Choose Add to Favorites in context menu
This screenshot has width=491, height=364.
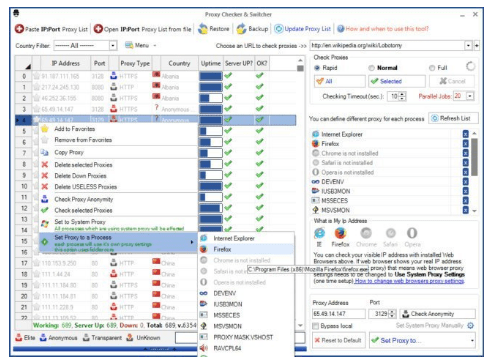(x=118, y=129)
